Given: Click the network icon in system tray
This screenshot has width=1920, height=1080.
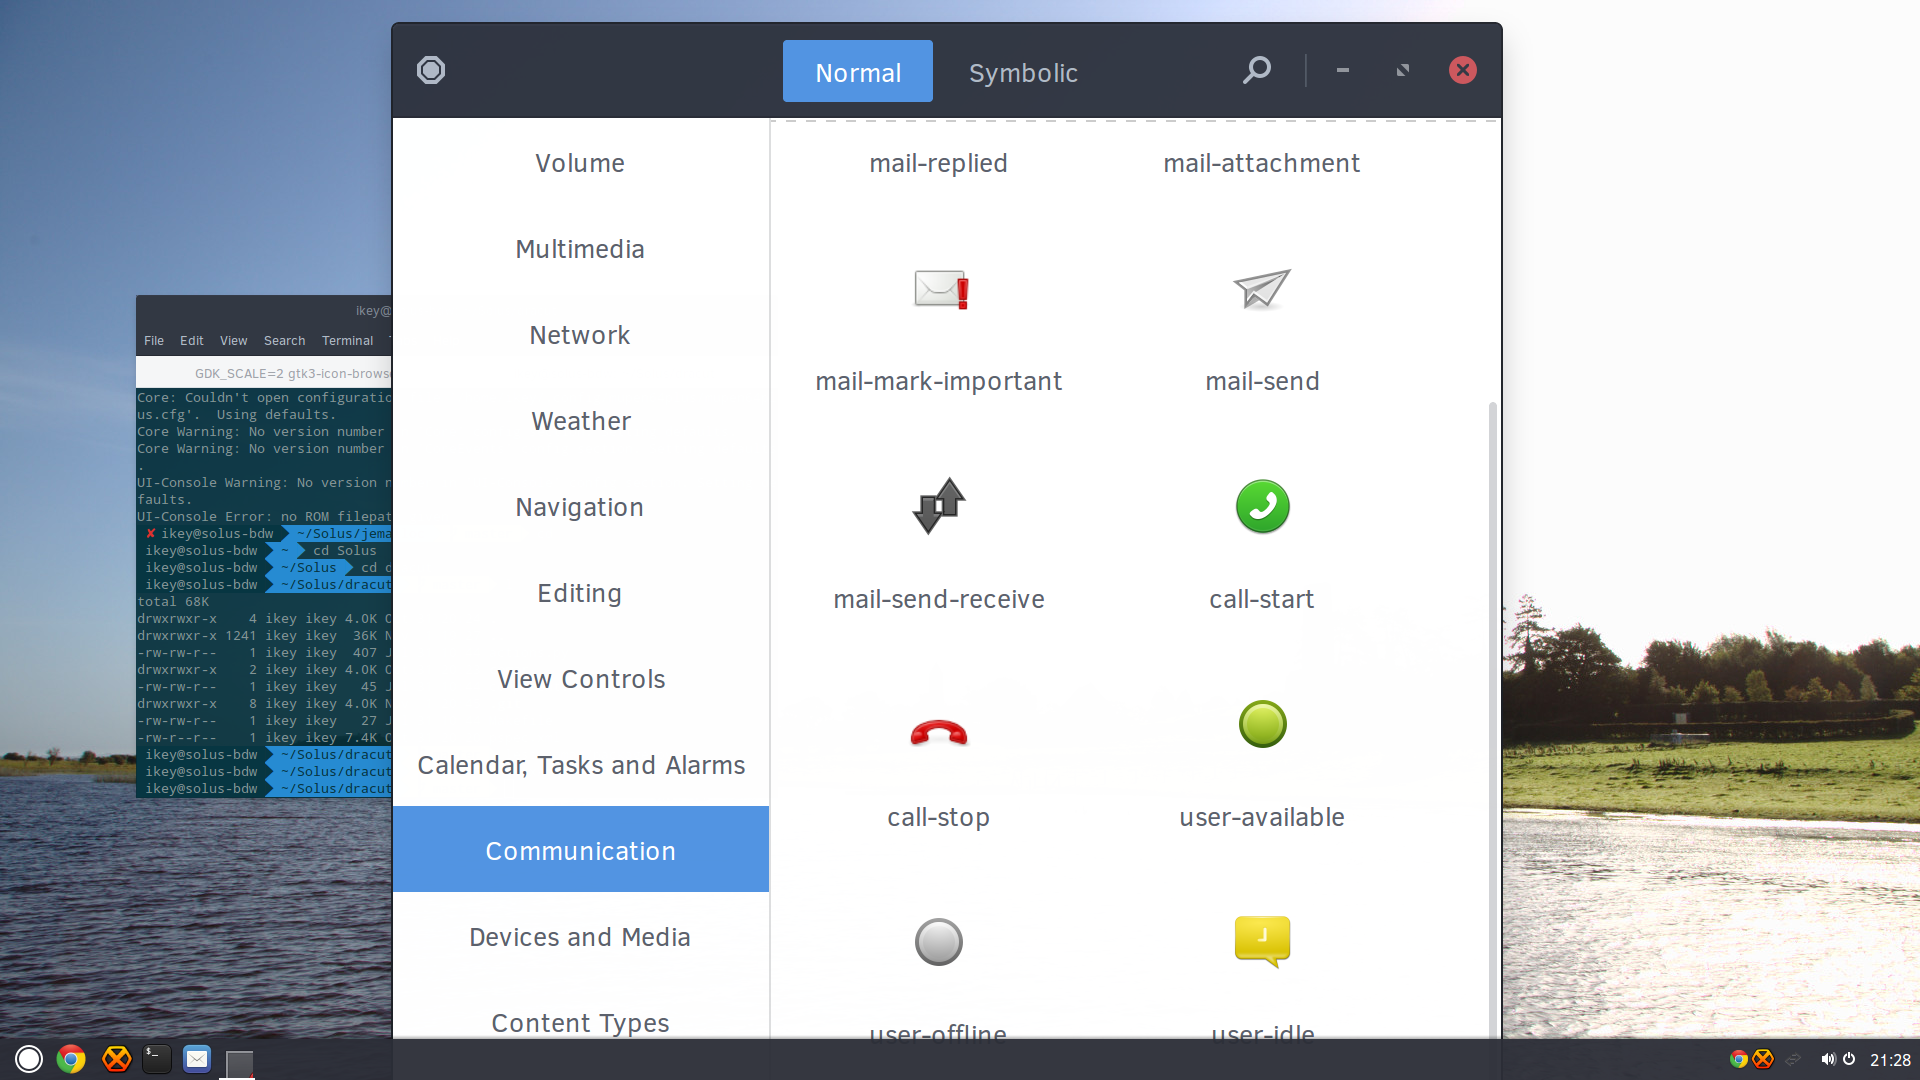Looking at the screenshot, I should pyautogui.click(x=1793, y=1059).
